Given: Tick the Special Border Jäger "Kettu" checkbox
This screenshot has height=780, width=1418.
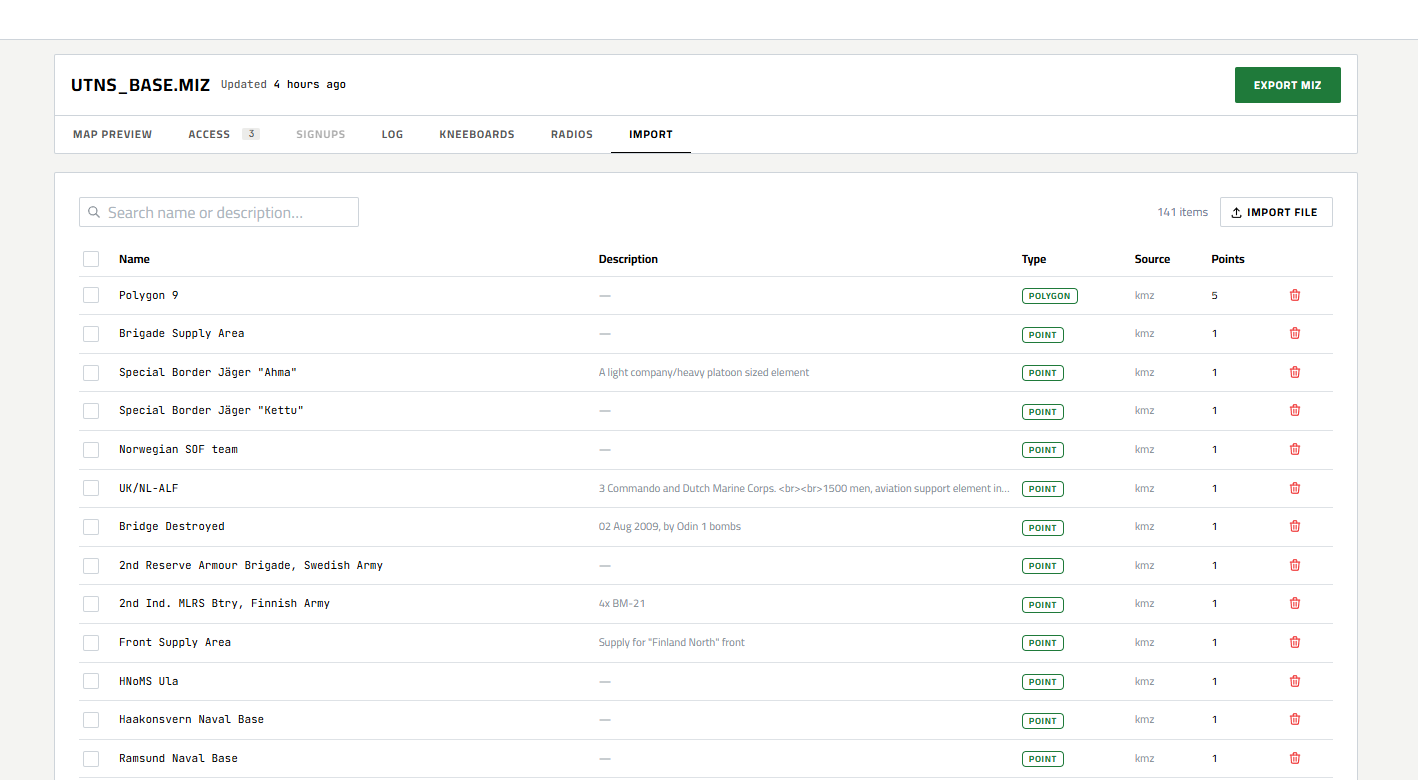Looking at the screenshot, I should click(x=91, y=411).
